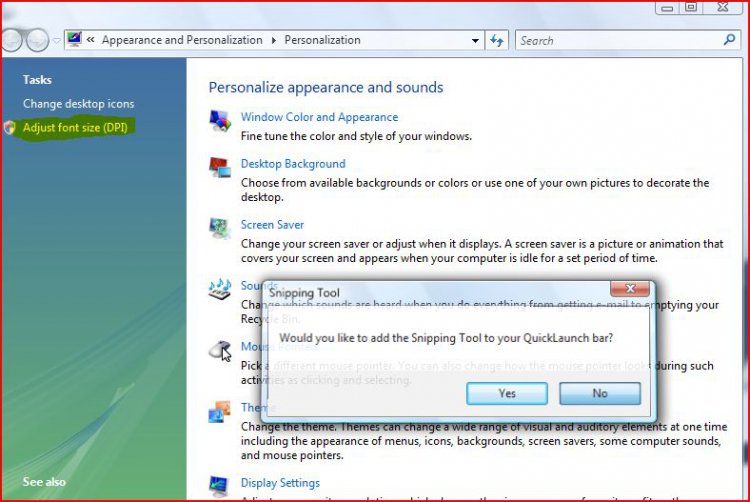This screenshot has width=750, height=502.
Task: Open Window Color and Appearance link
Action: [319, 117]
